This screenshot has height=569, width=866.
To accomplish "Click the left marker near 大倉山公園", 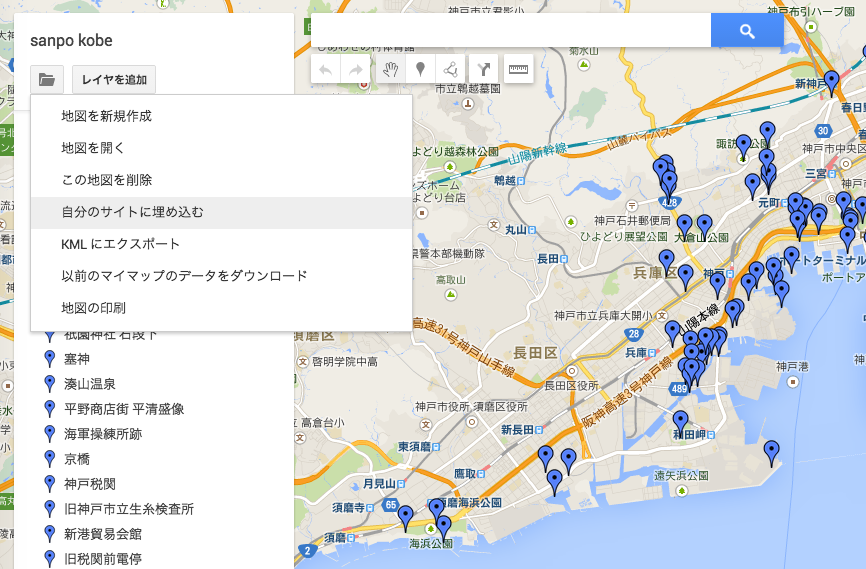I will tap(684, 226).
